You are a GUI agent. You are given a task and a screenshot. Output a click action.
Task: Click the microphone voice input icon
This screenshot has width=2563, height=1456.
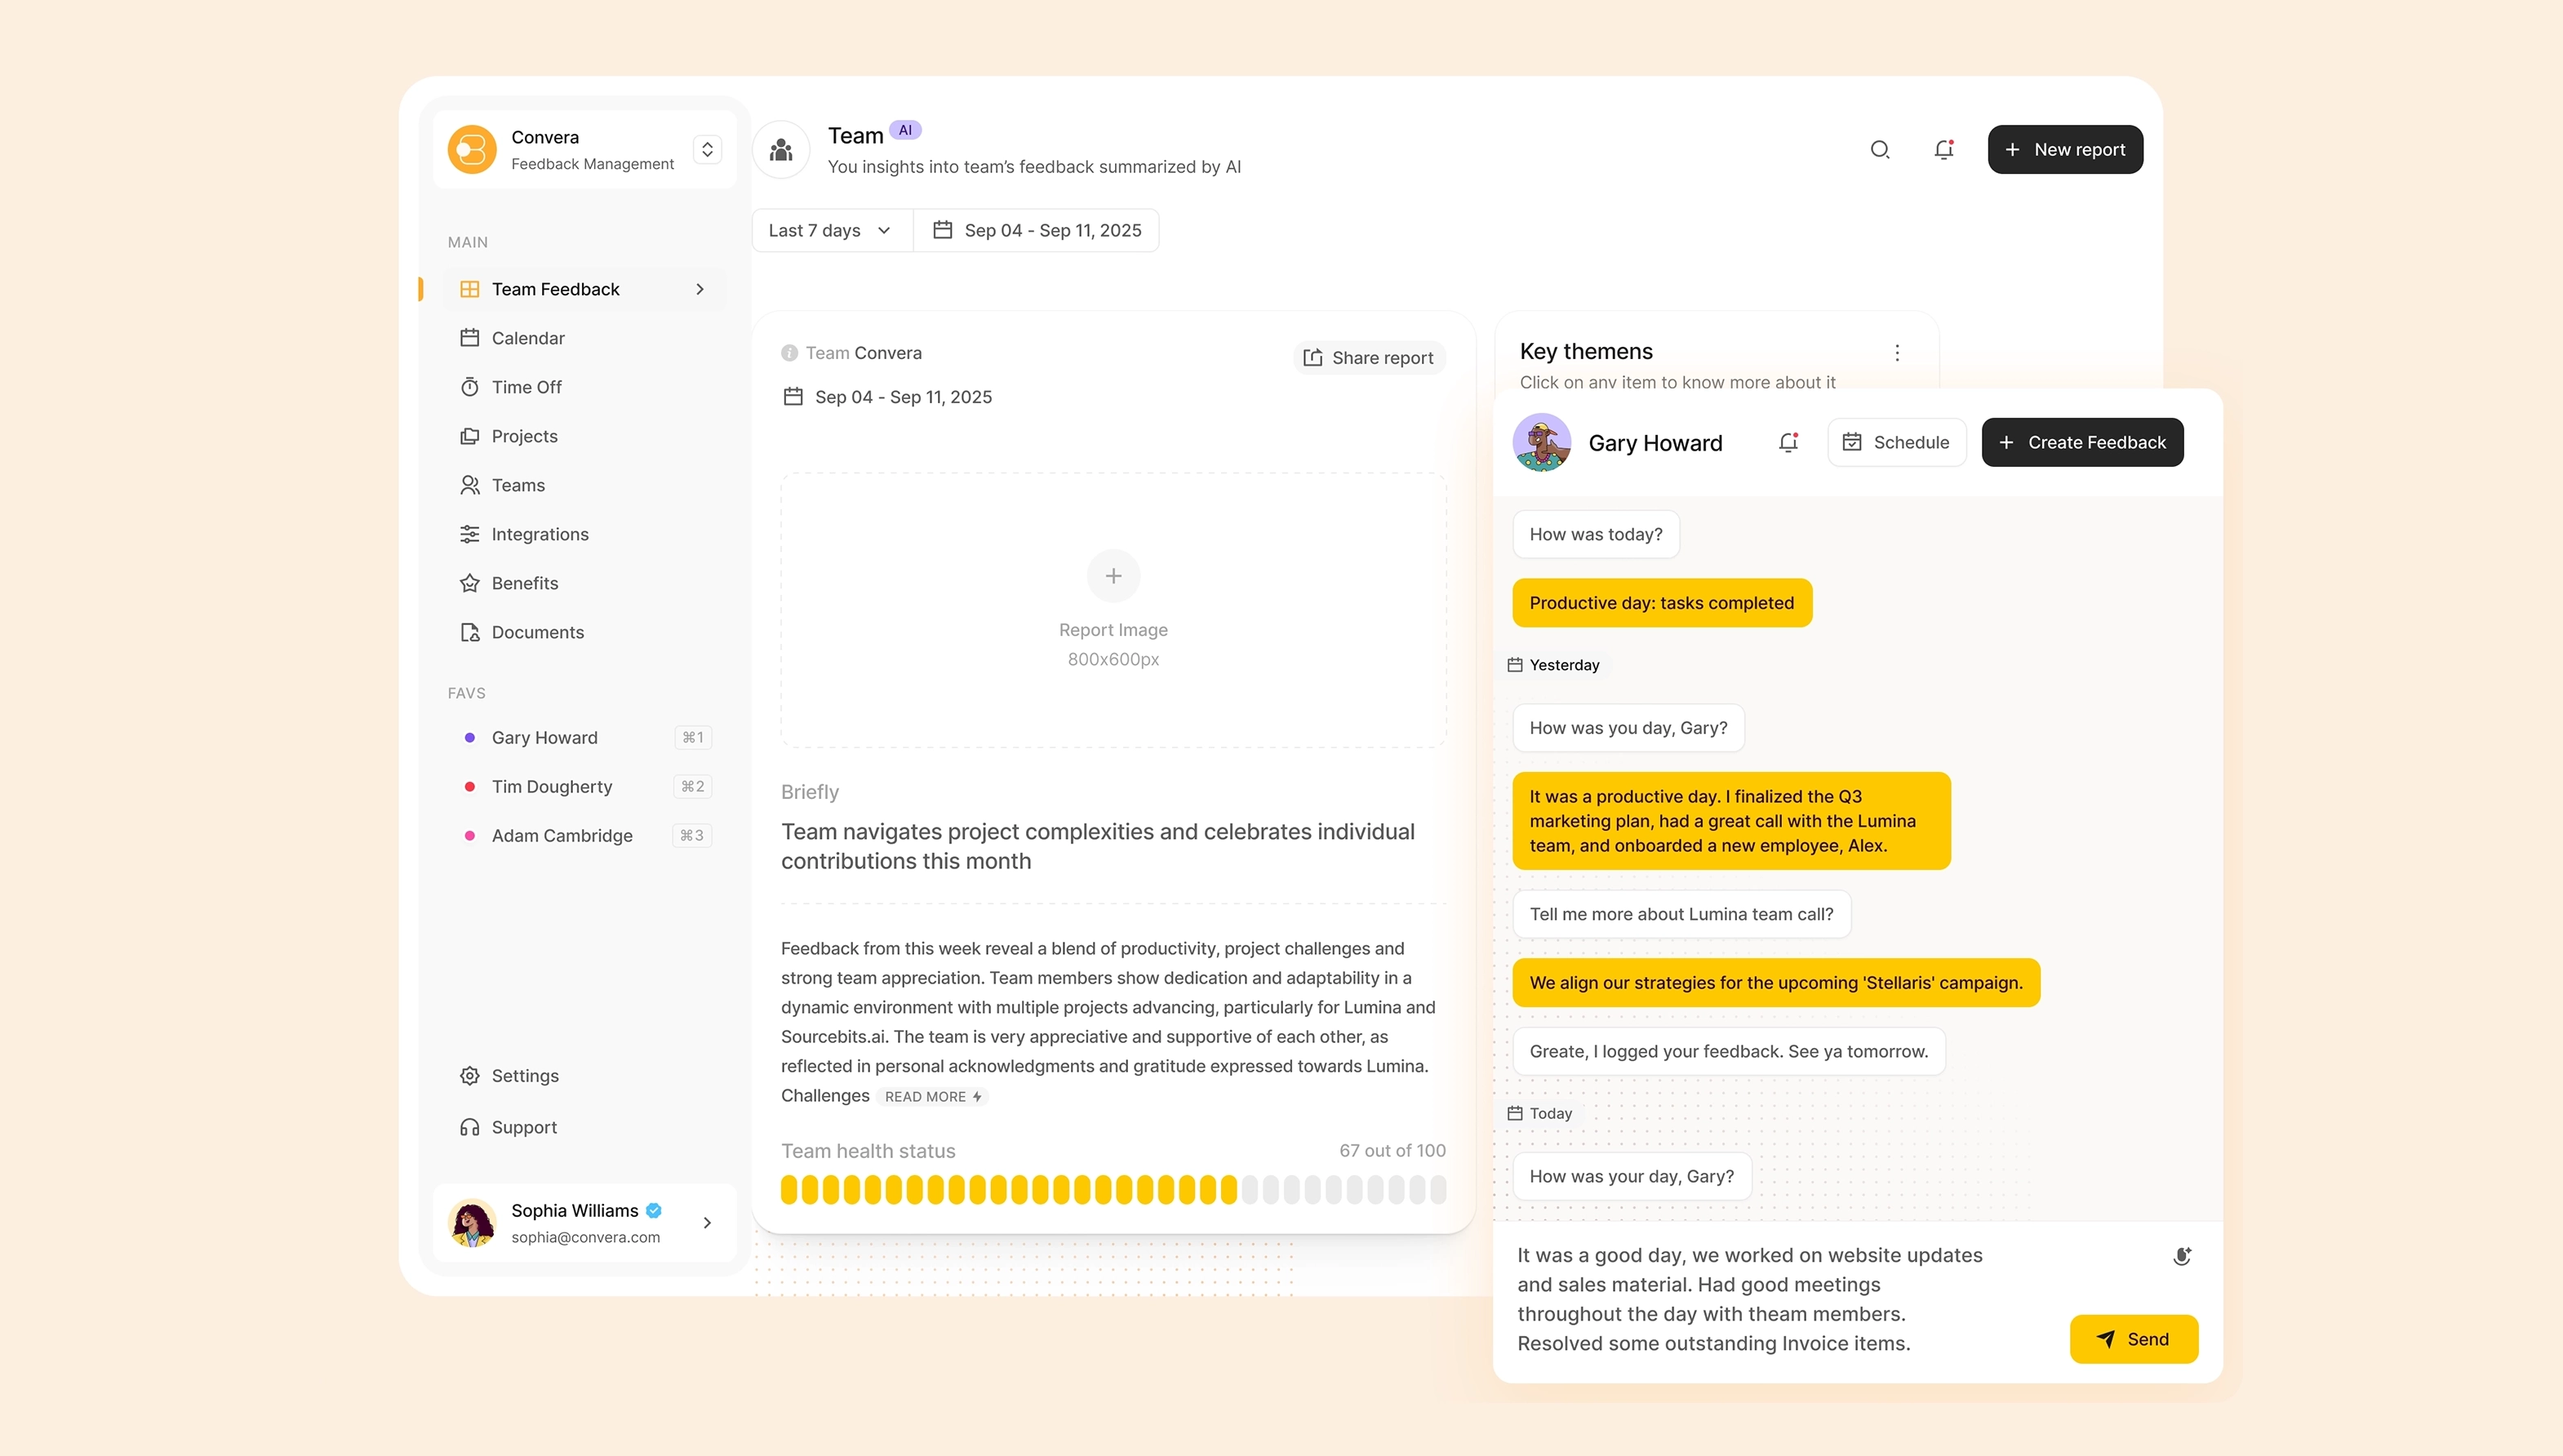pyautogui.click(x=2182, y=1256)
